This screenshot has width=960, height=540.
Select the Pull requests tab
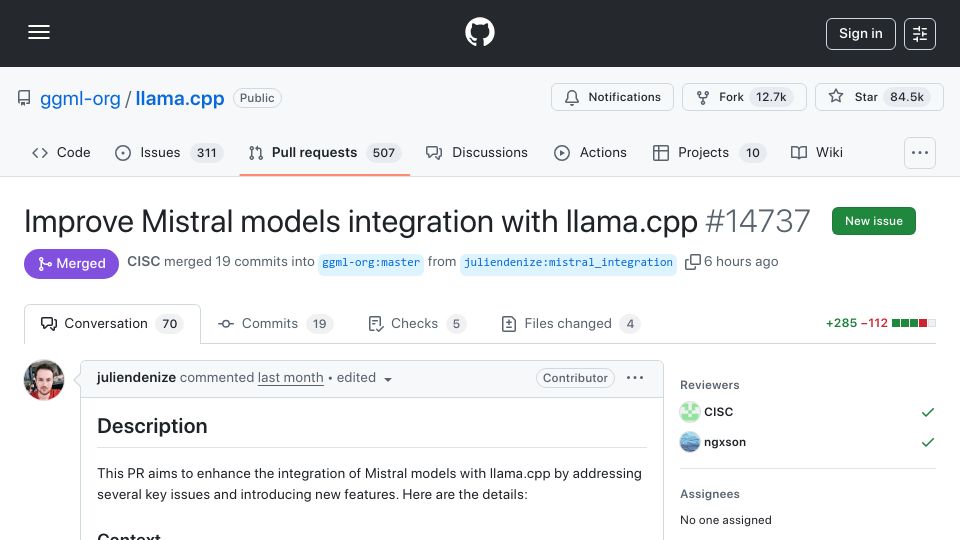(324, 152)
